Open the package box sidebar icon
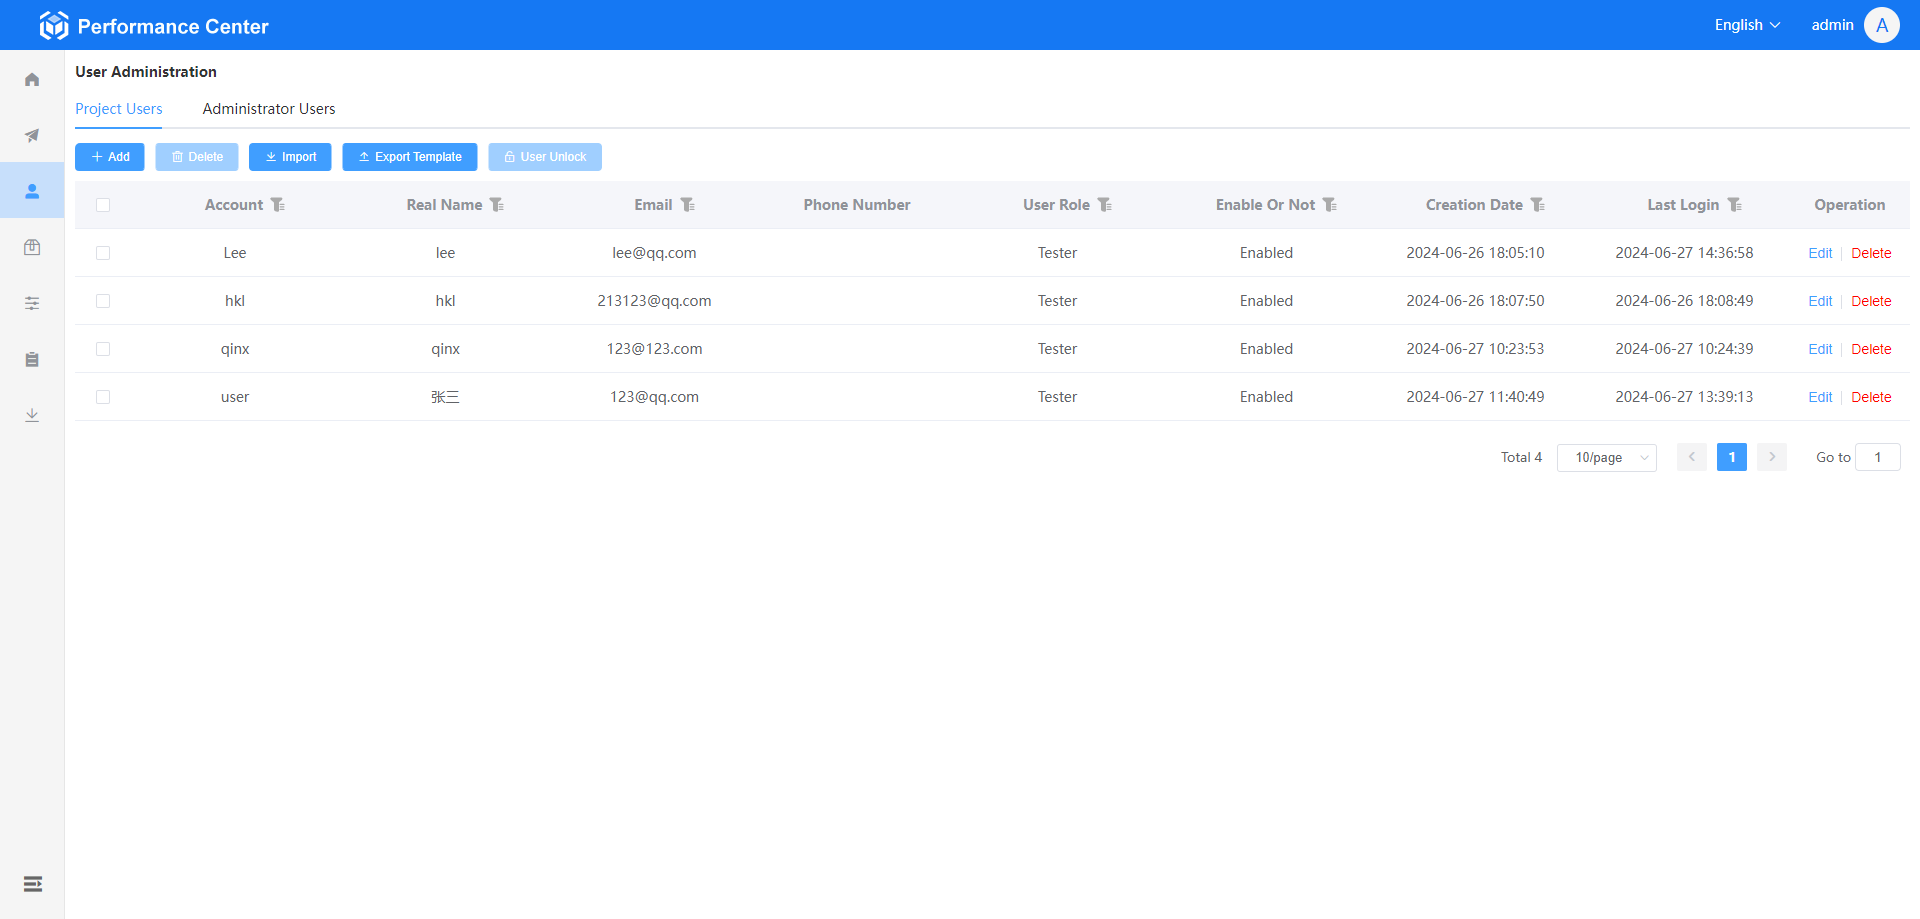 (32, 247)
